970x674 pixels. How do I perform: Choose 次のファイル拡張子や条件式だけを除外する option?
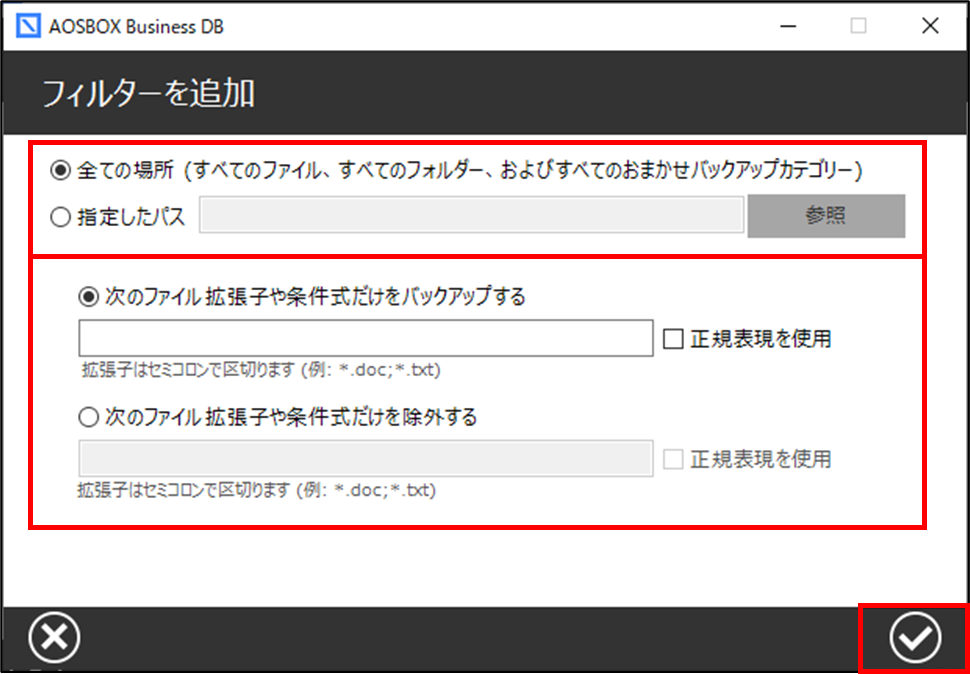pos(88,417)
